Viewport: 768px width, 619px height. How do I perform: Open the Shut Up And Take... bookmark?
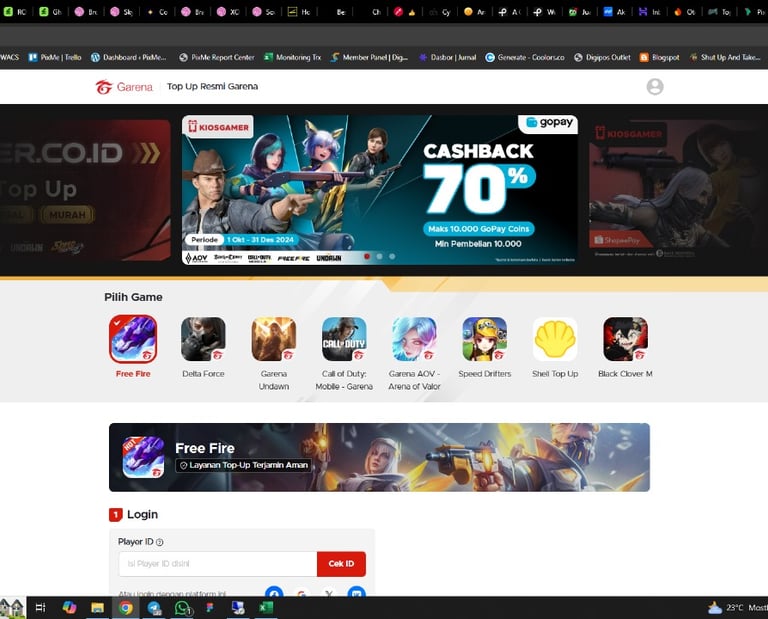[x=725, y=57]
